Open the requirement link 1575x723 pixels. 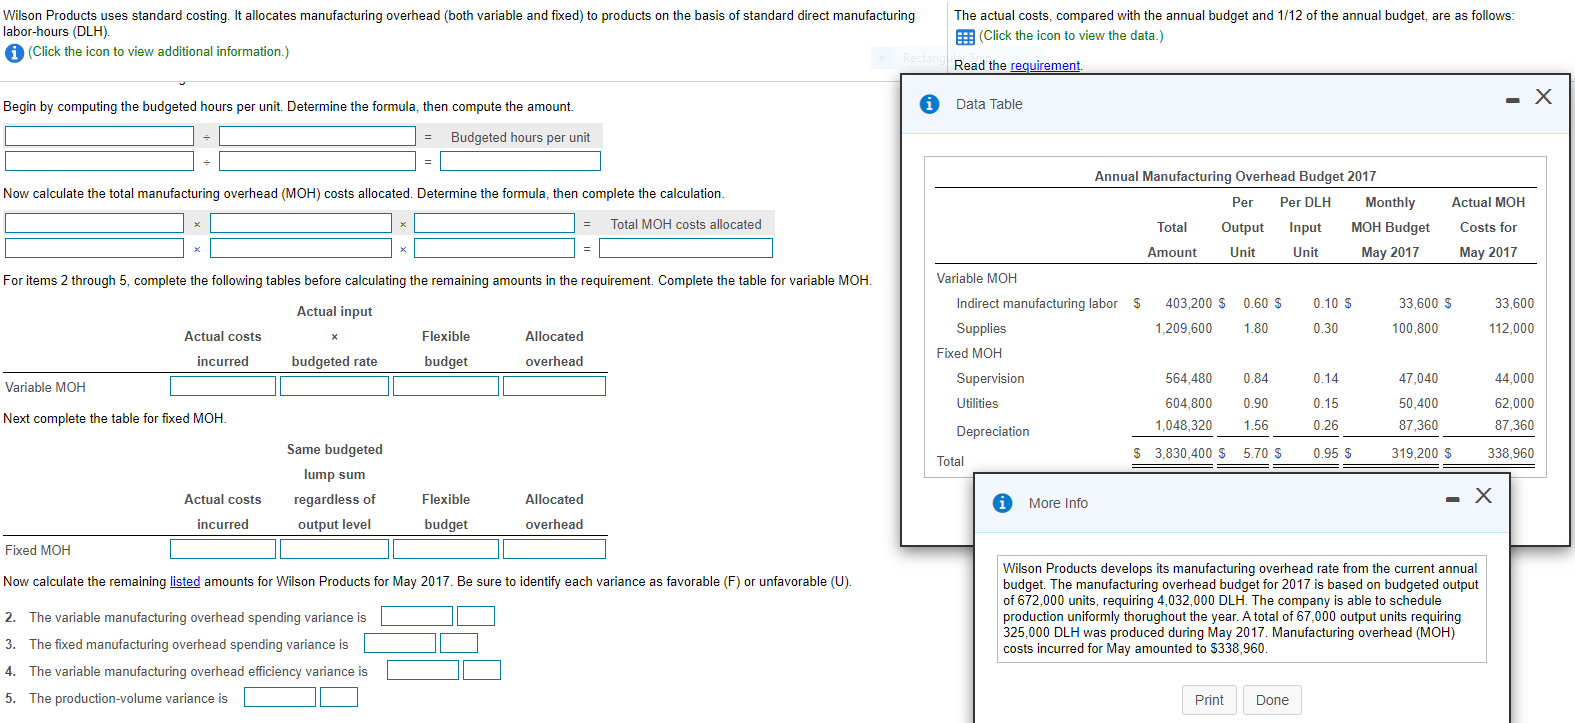pyautogui.click(x=1045, y=65)
